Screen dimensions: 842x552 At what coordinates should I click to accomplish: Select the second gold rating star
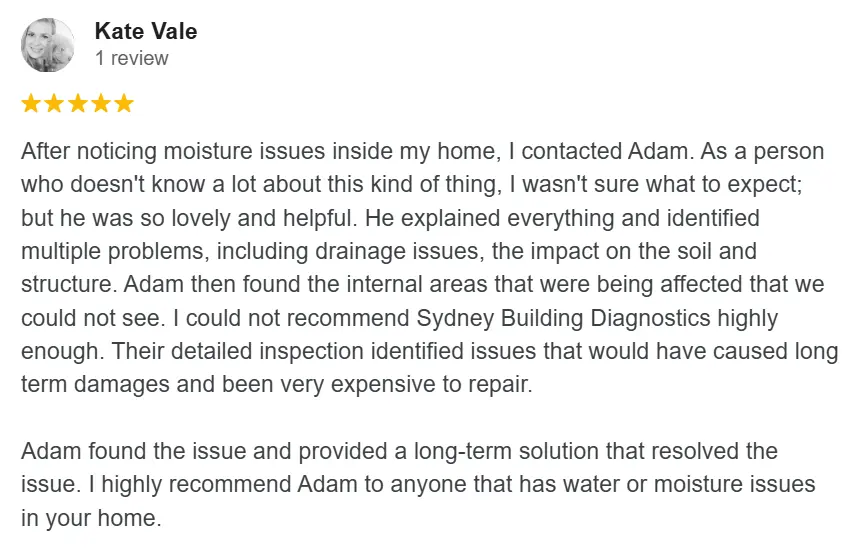(x=54, y=103)
